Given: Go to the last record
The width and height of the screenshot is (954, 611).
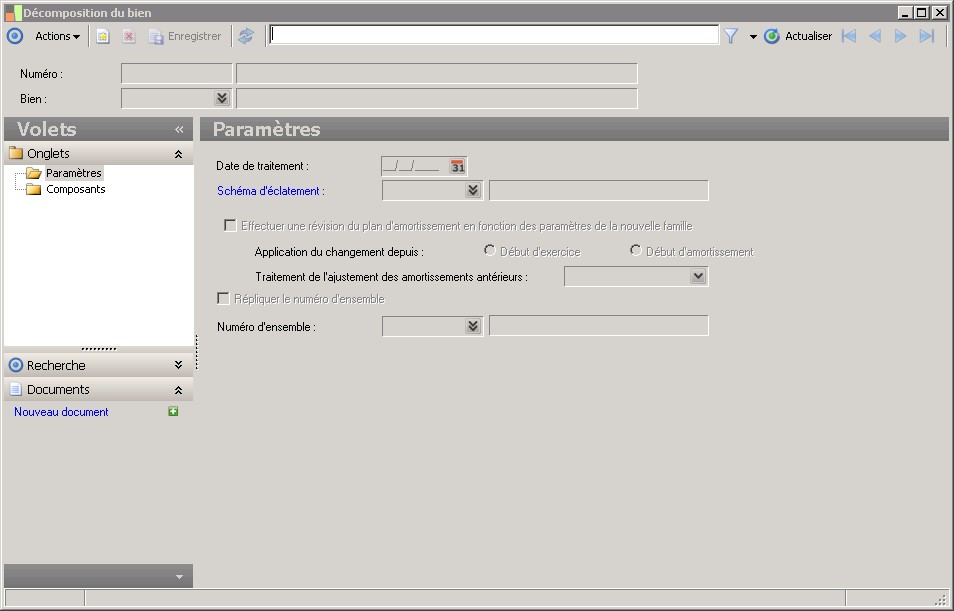Looking at the screenshot, I should point(927,37).
